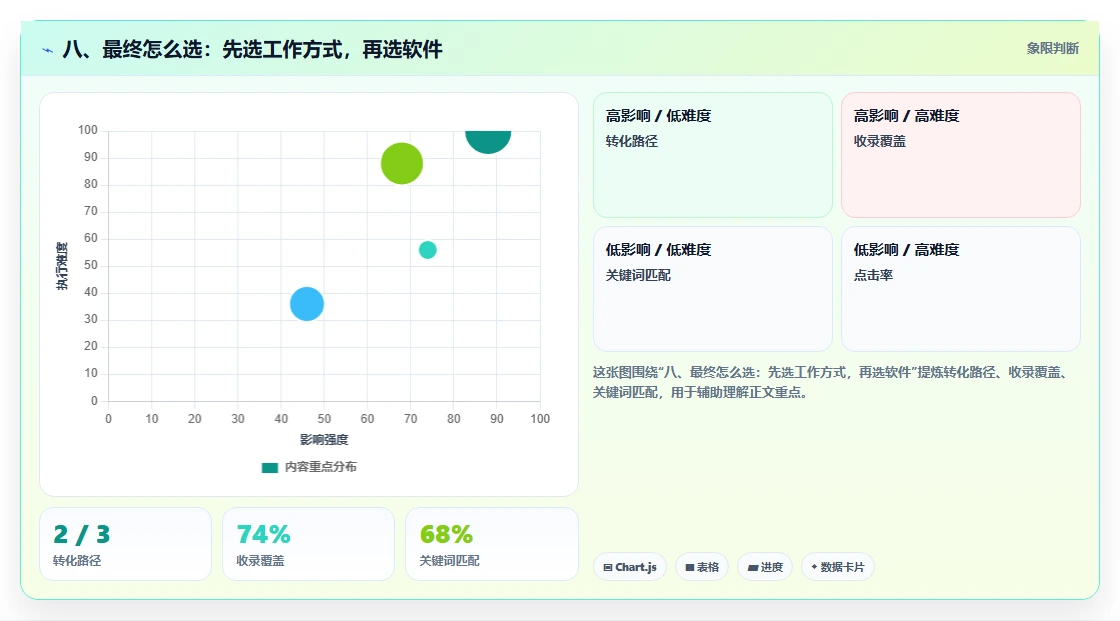This screenshot has width=1120, height=621.
Task: Click the 68% 关键词匹配 stat card
Action: coord(491,544)
